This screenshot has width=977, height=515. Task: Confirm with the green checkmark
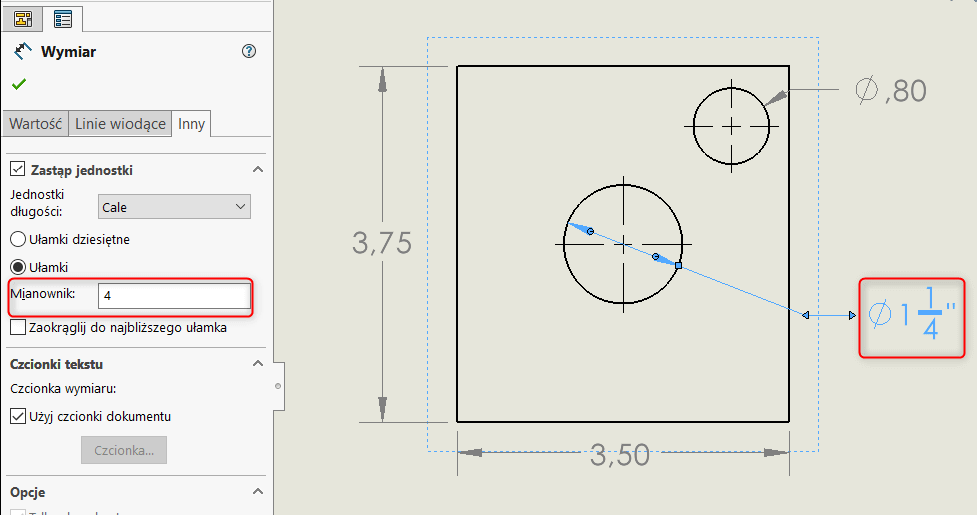tap(19, 84)
